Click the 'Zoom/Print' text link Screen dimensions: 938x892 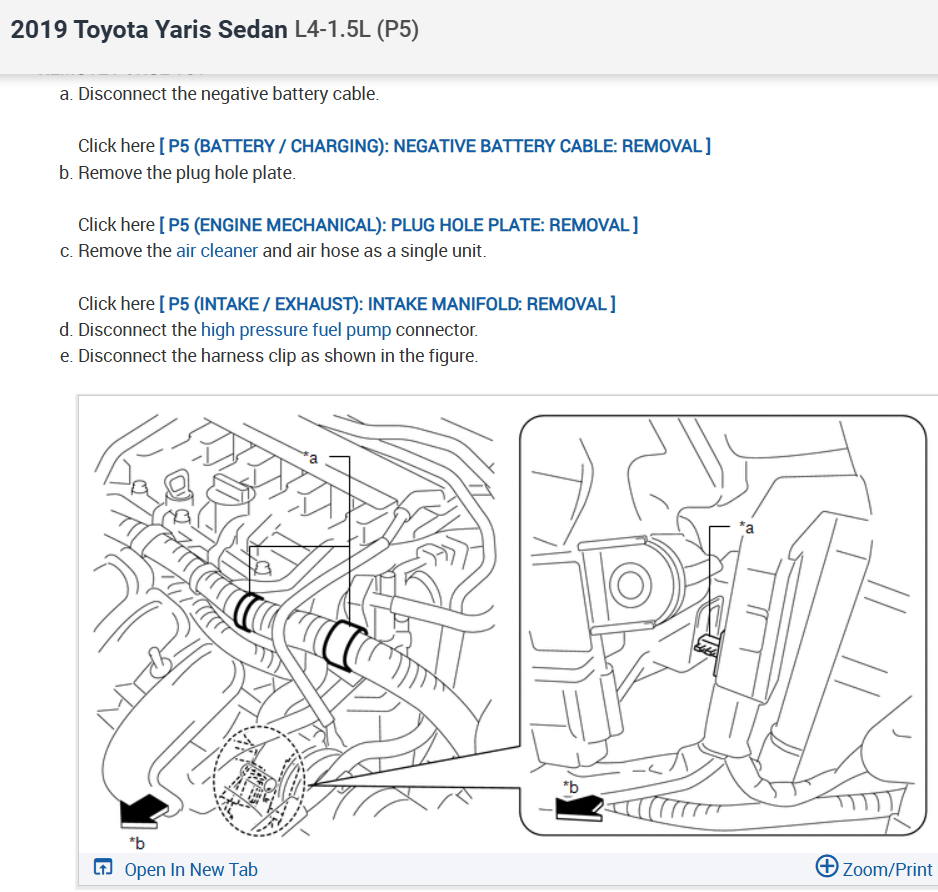pyautogui.click(x=887, y=869)
